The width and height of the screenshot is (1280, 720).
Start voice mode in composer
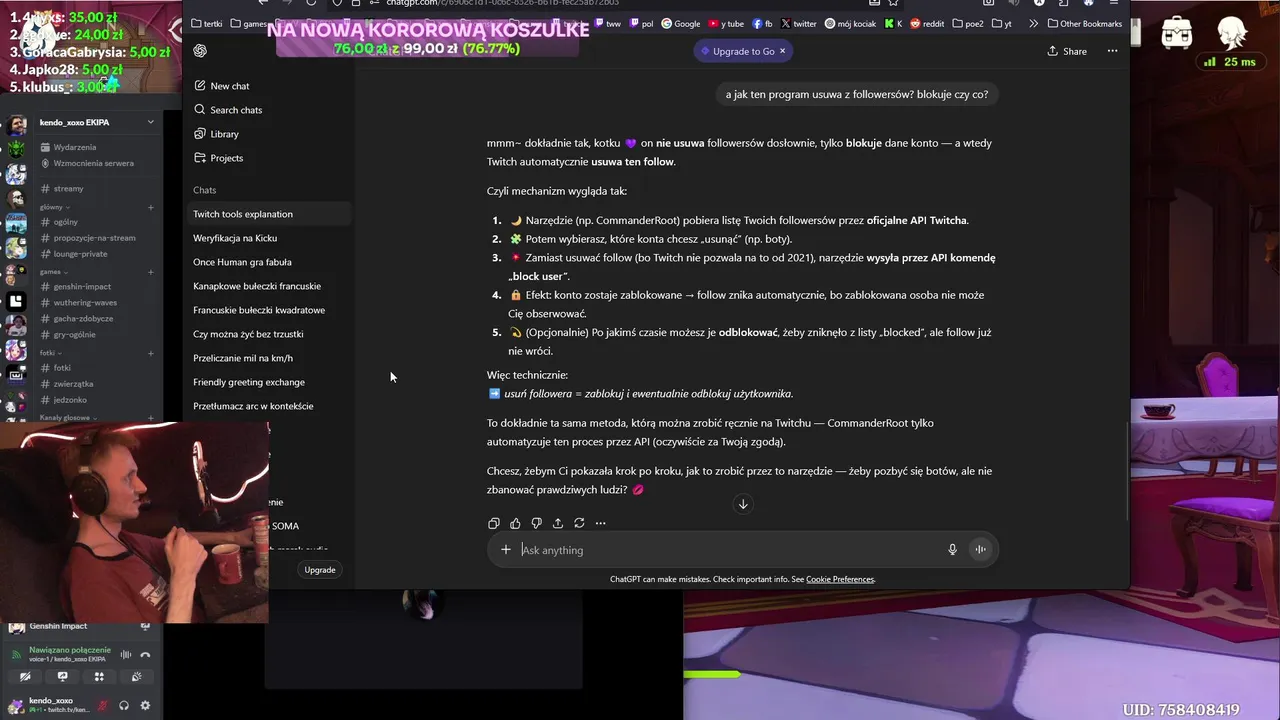(x=980, y=549)
